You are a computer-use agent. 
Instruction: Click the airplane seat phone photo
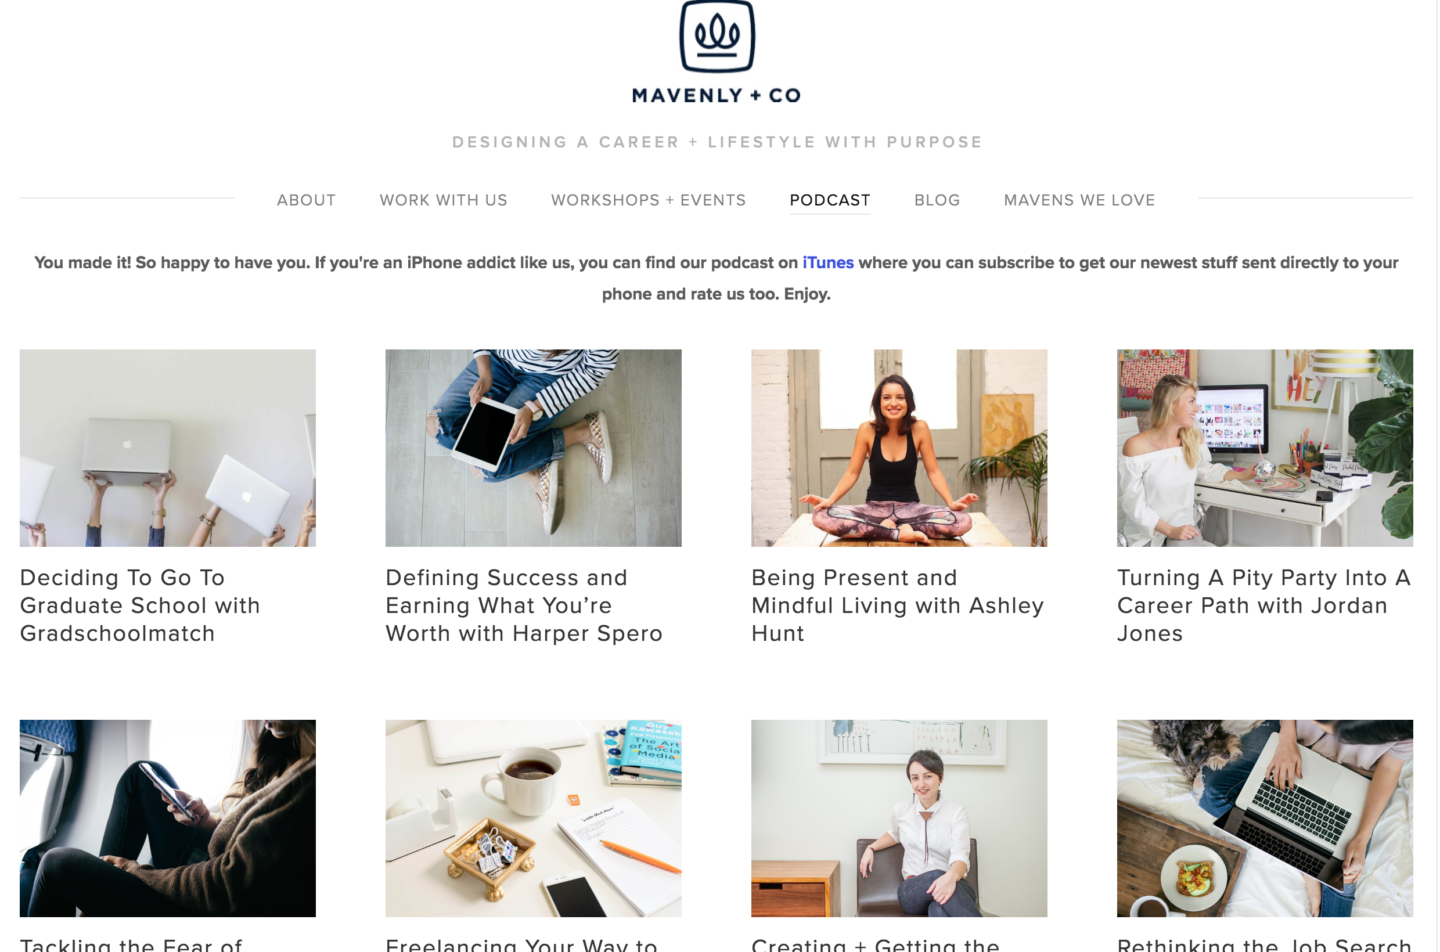pos(168,818)
